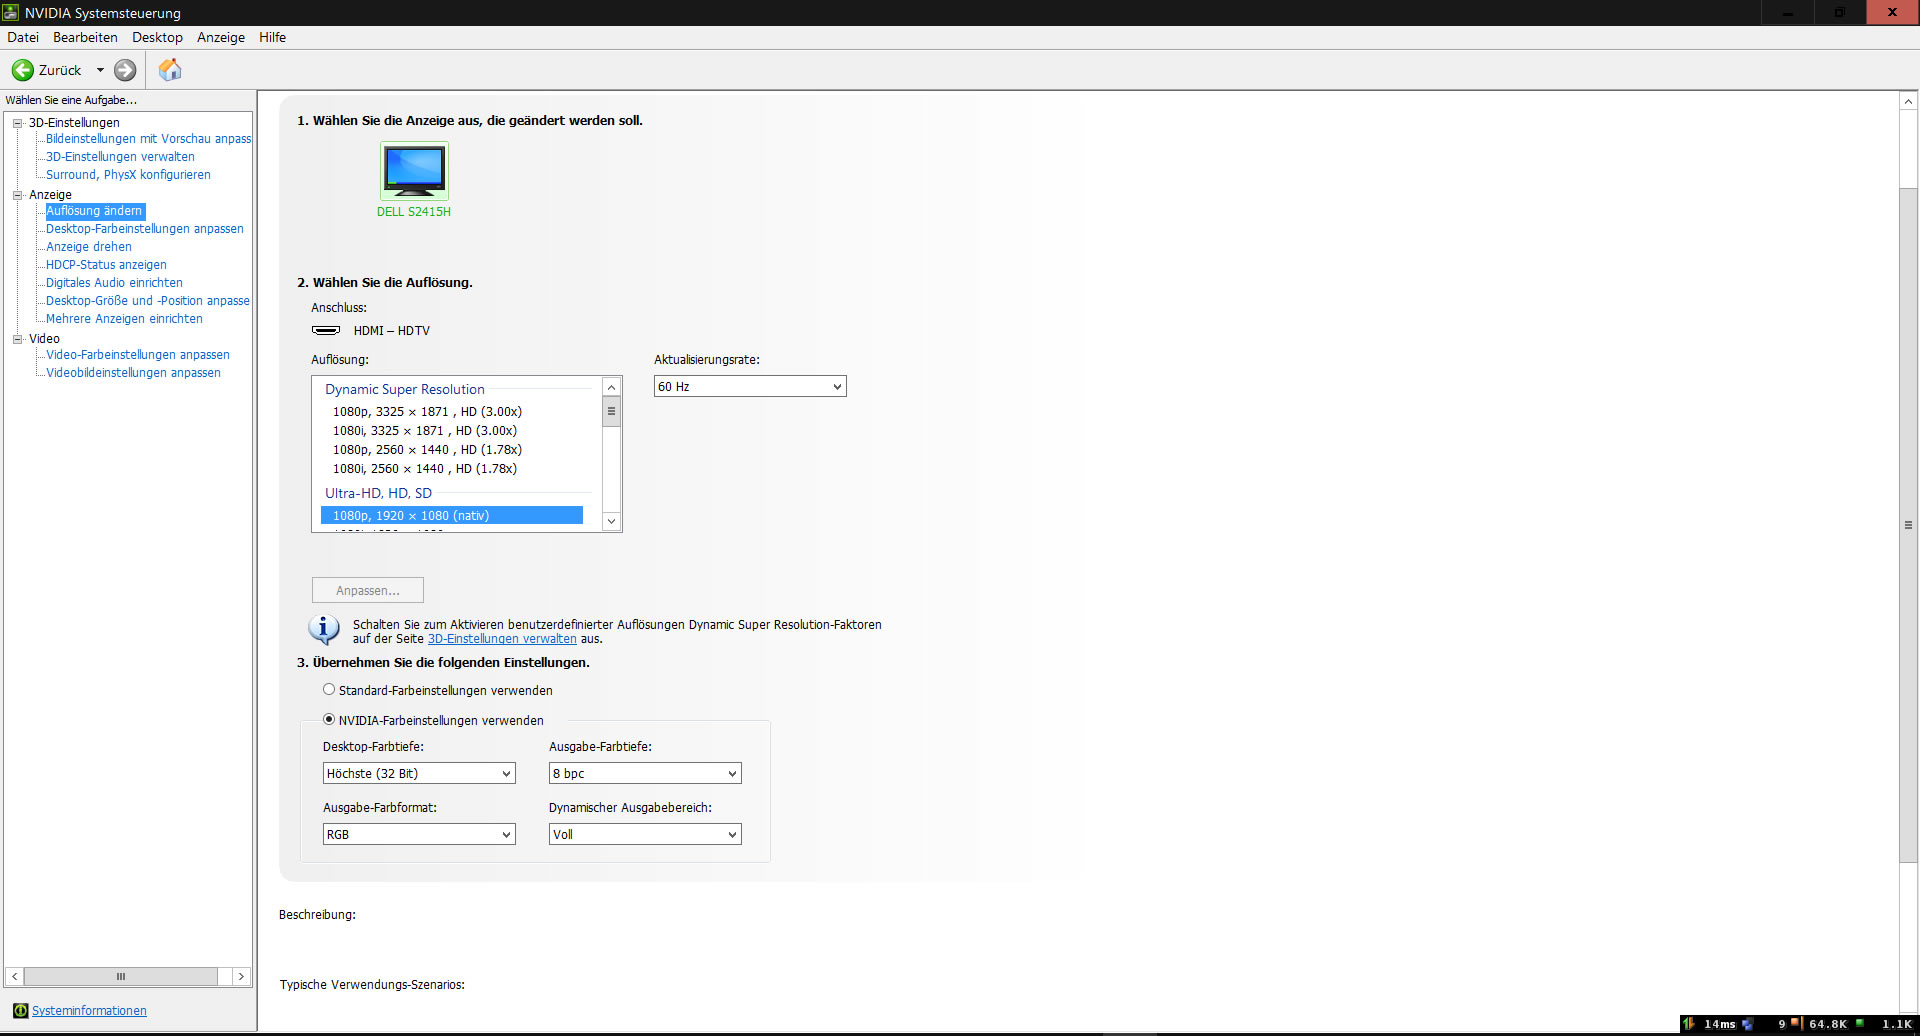
Task: Select Standard-Farbeinstellungen verwenden radio button
Action: [x=329, y=690]
